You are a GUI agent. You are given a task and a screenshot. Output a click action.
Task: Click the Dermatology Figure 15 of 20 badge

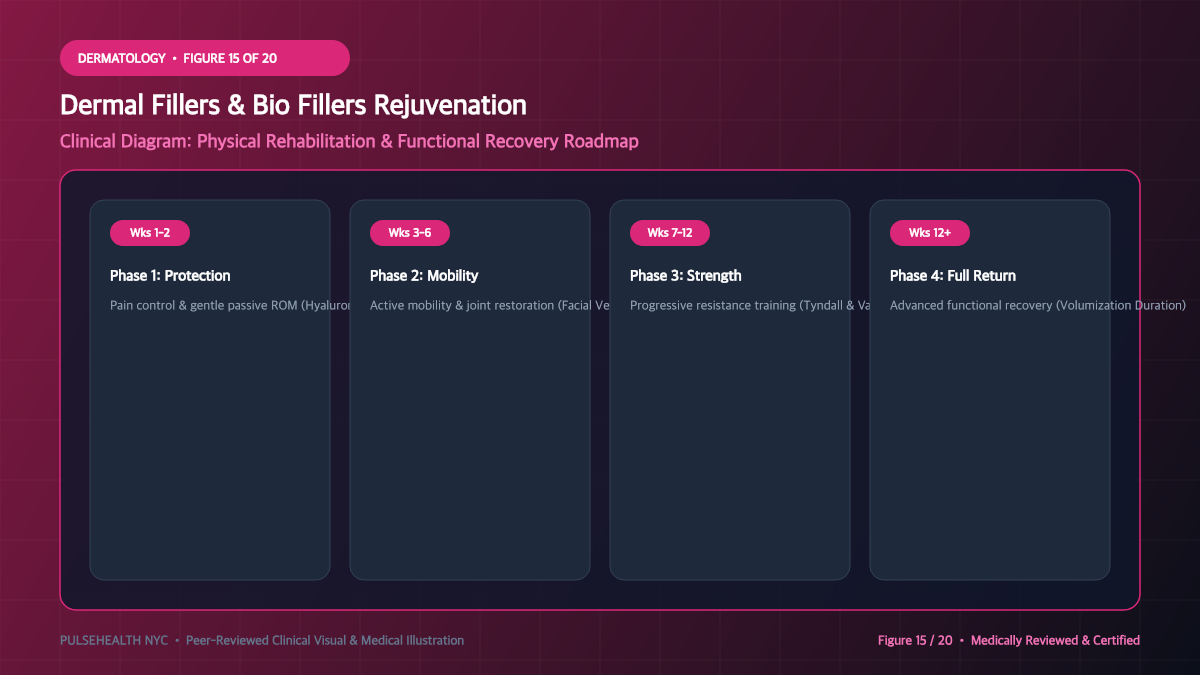click(205, 58)
